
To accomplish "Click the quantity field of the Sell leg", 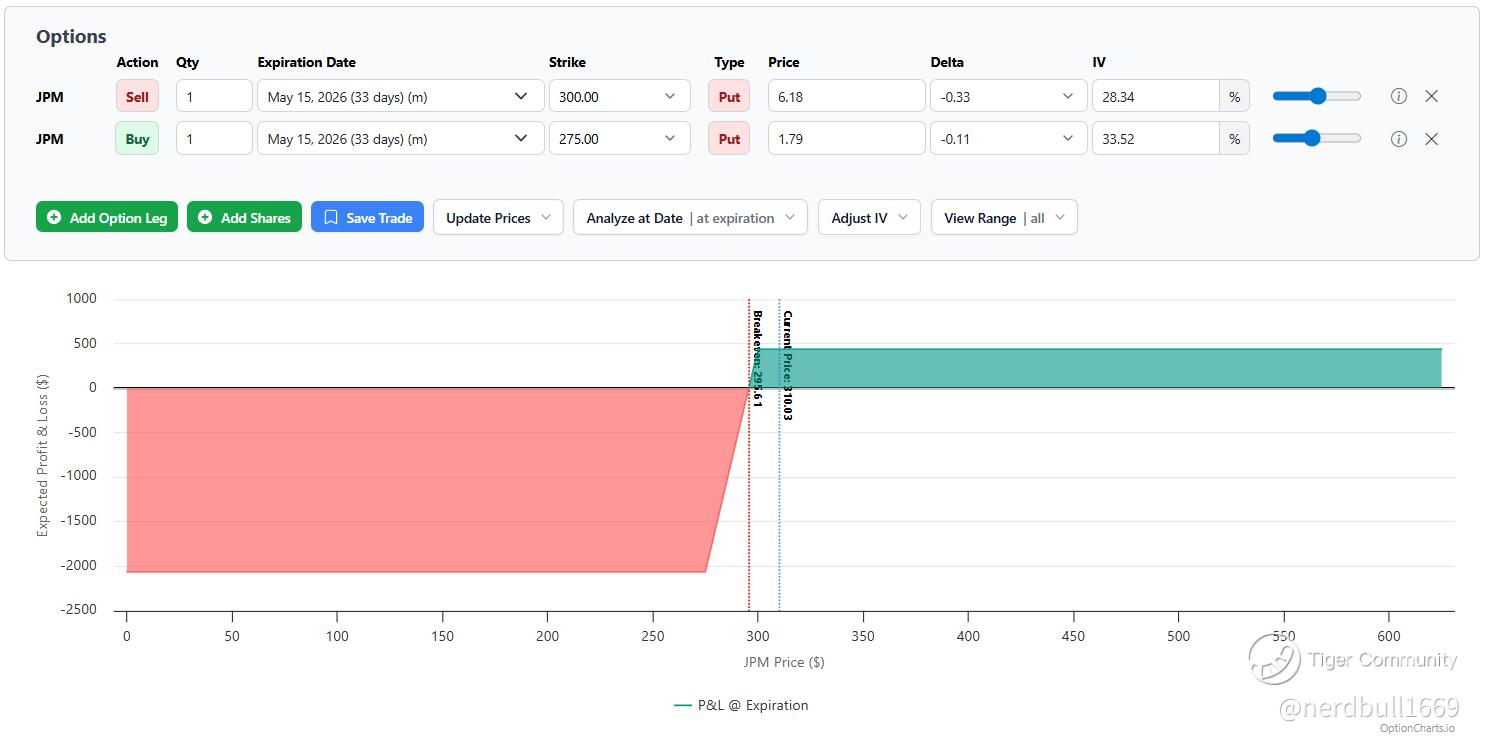I will pyautogui.click(x=214, y=97).
